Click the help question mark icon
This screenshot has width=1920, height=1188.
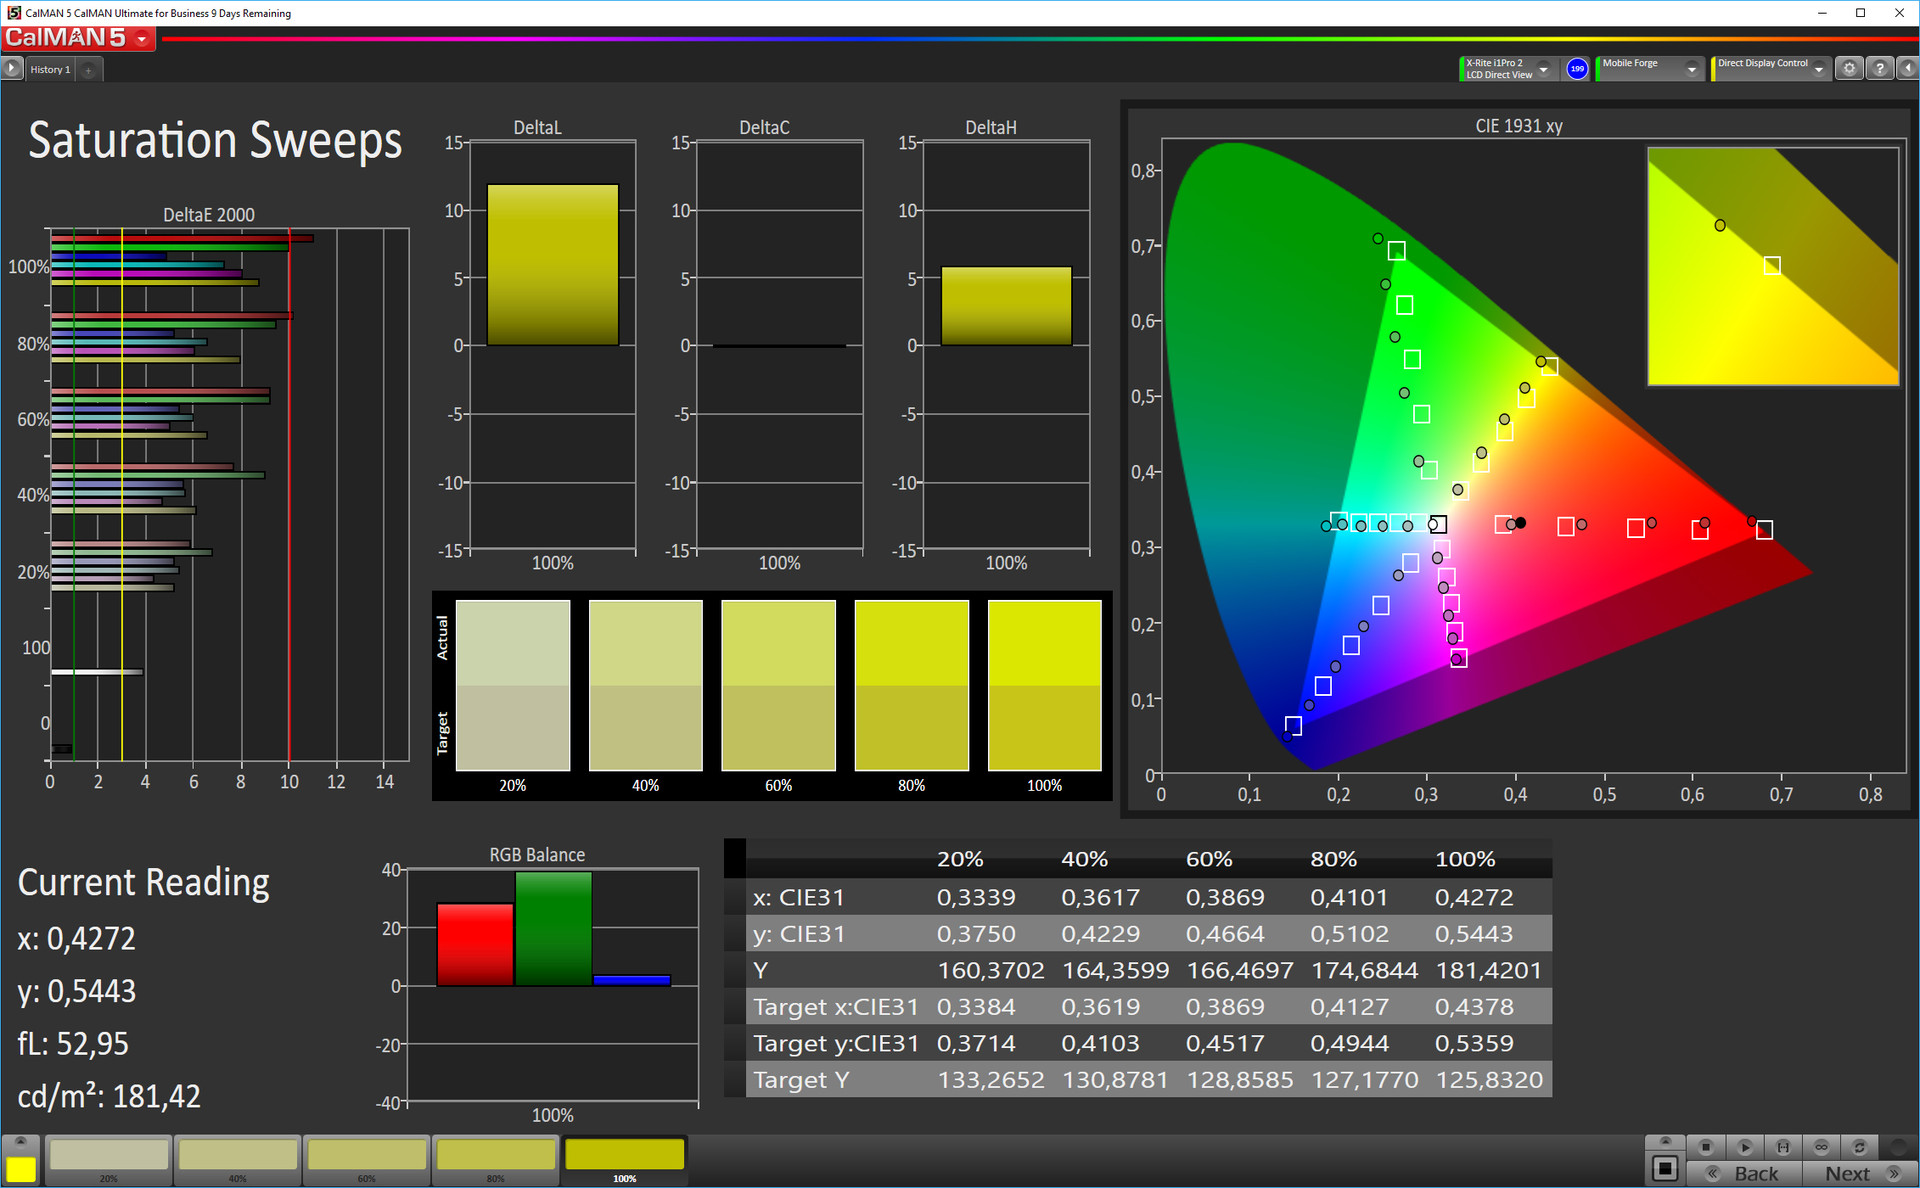pos(1880,69)
